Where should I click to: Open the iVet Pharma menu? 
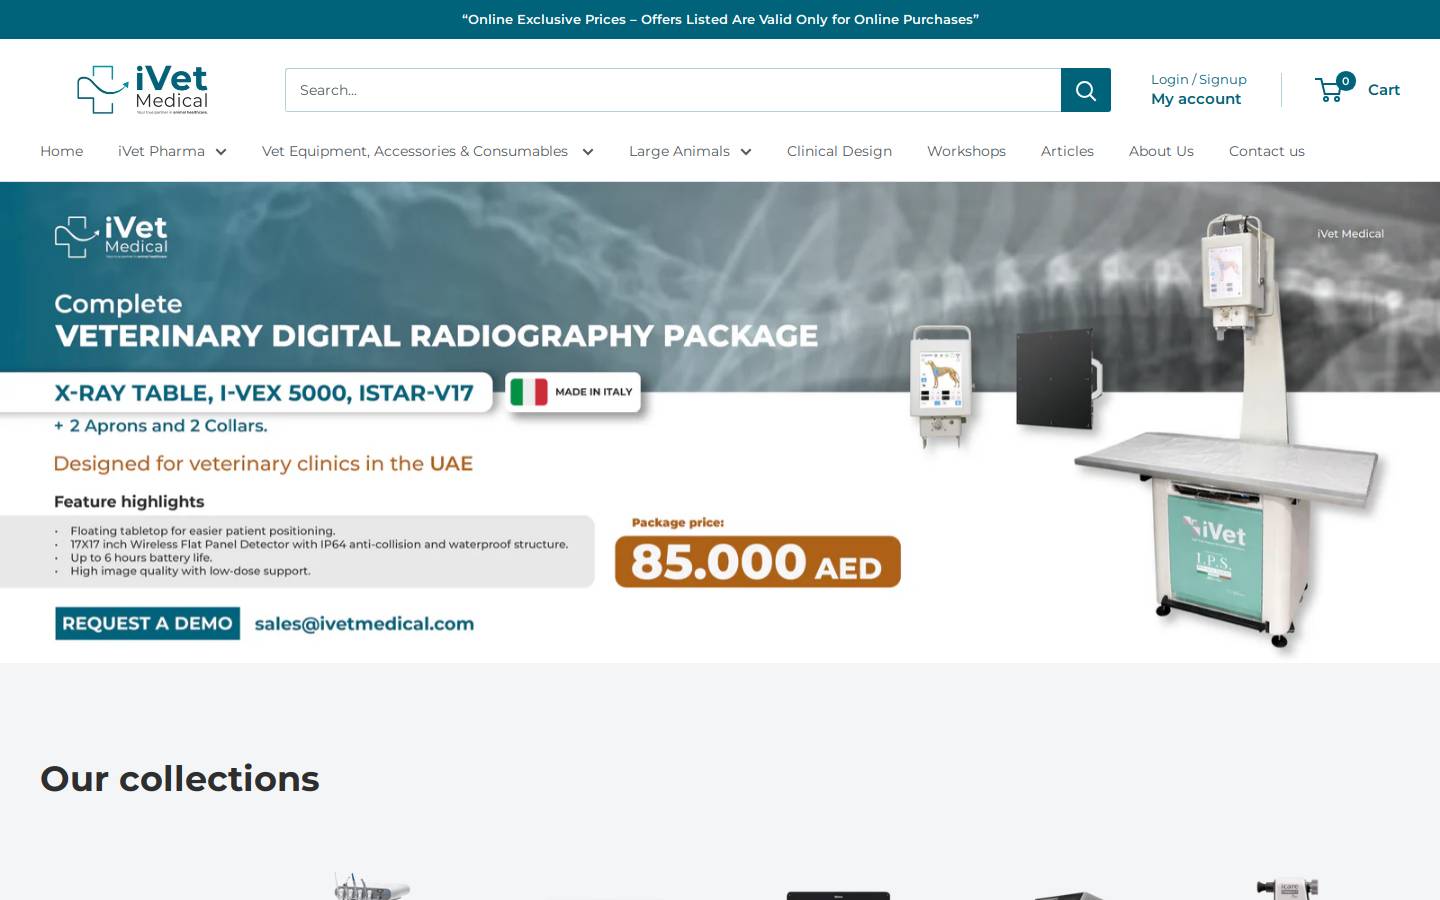[161, 151]
